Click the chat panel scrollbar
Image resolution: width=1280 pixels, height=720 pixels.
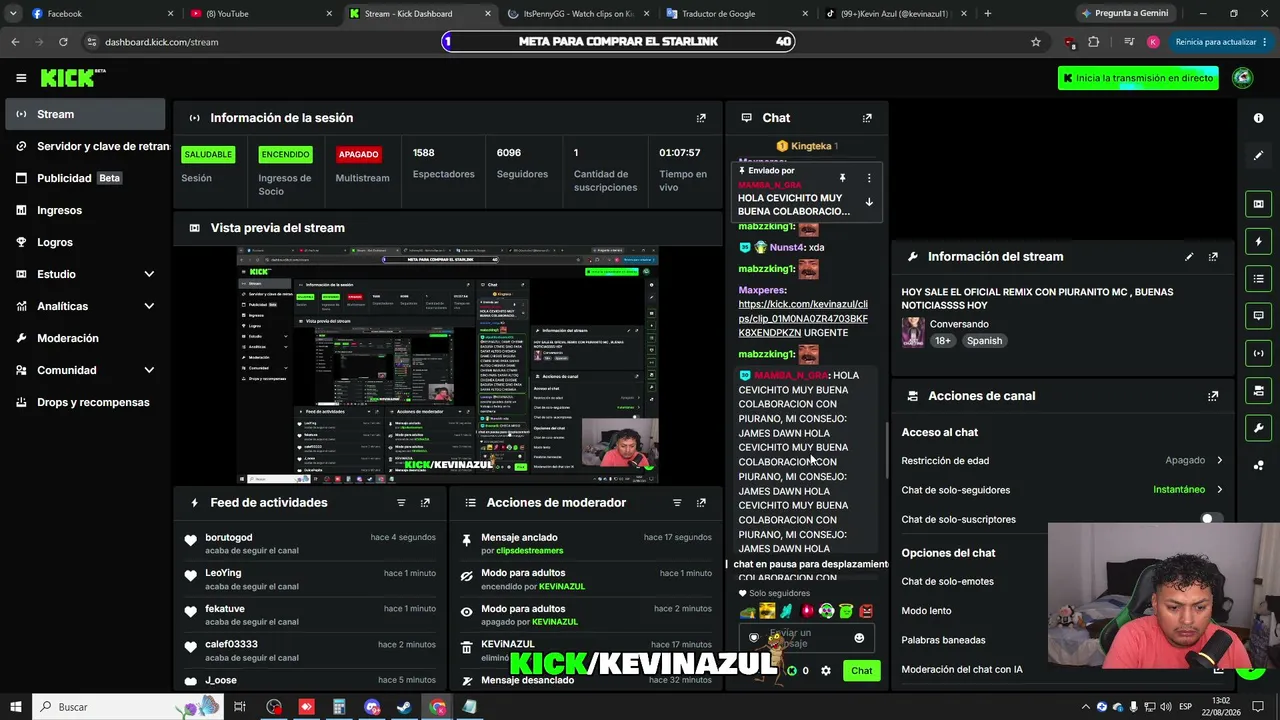[x=886, y=450]
